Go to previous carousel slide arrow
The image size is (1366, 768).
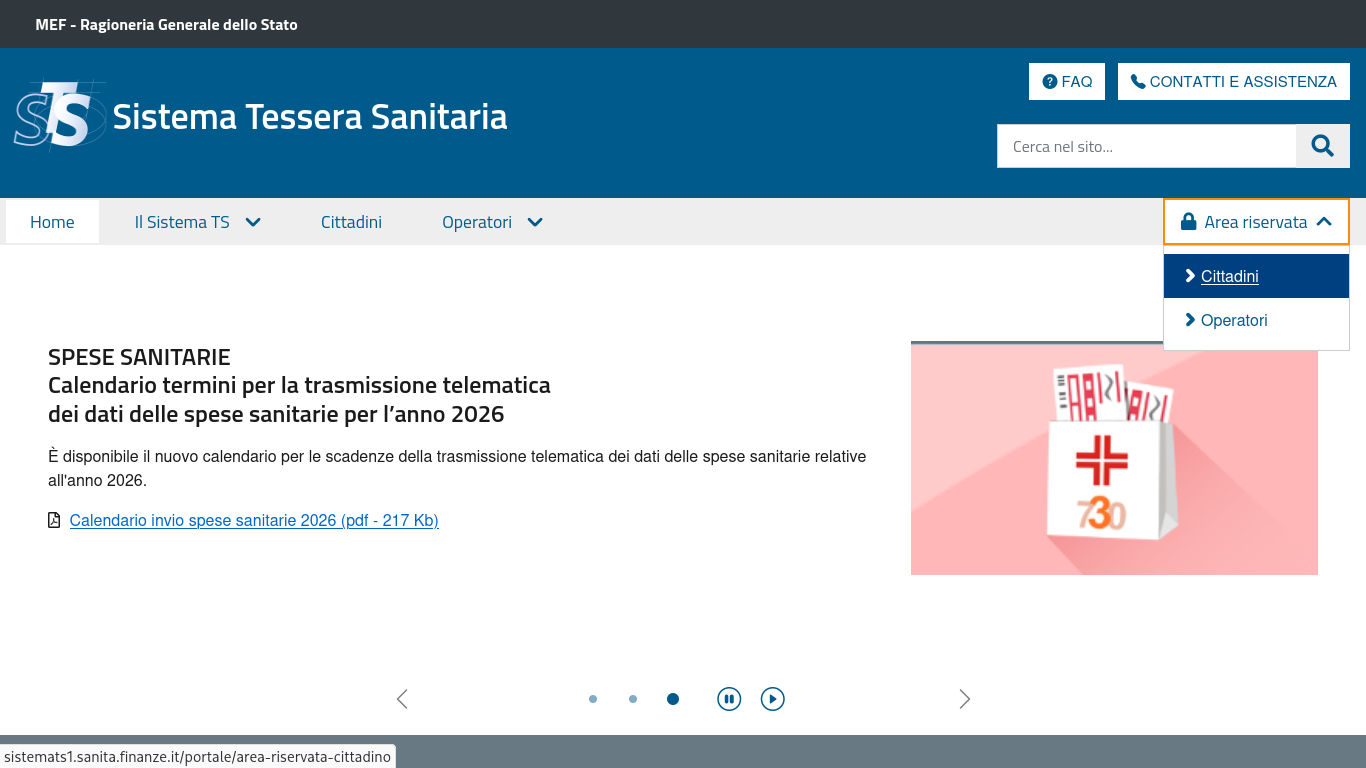pos(402,699)
